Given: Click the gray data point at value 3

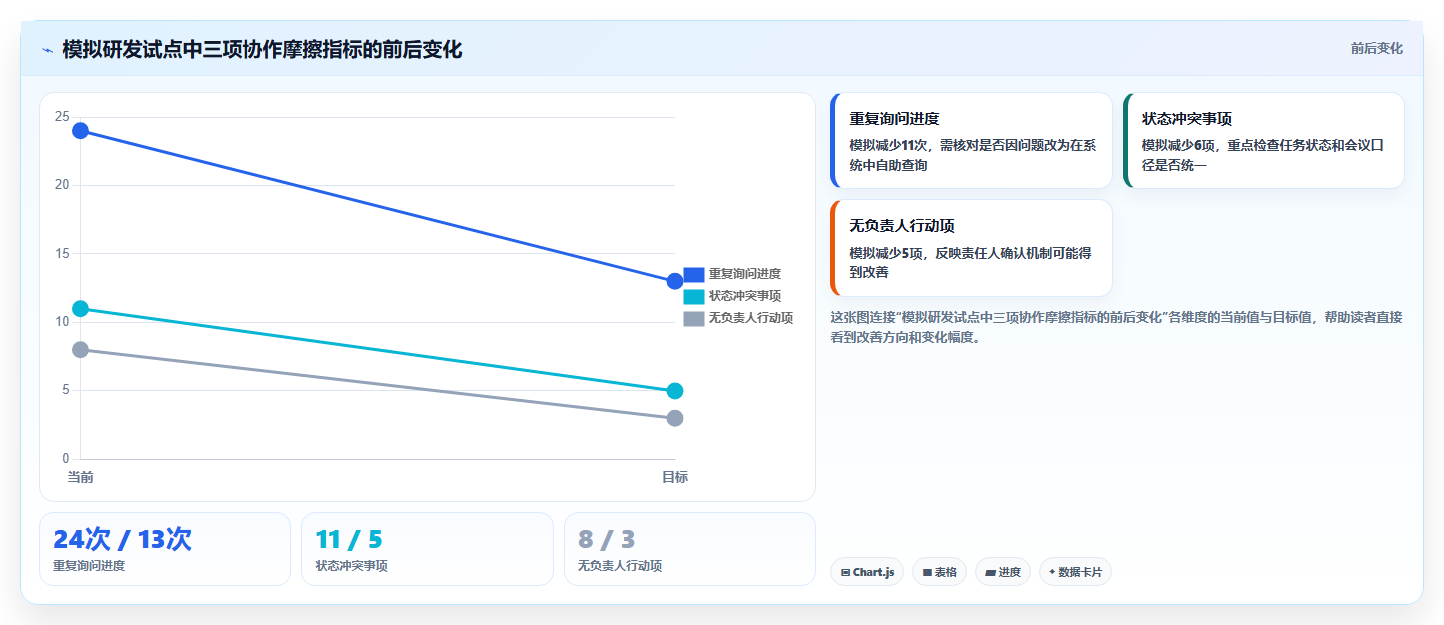Looking at the screenshot, I should coord(675,418).
